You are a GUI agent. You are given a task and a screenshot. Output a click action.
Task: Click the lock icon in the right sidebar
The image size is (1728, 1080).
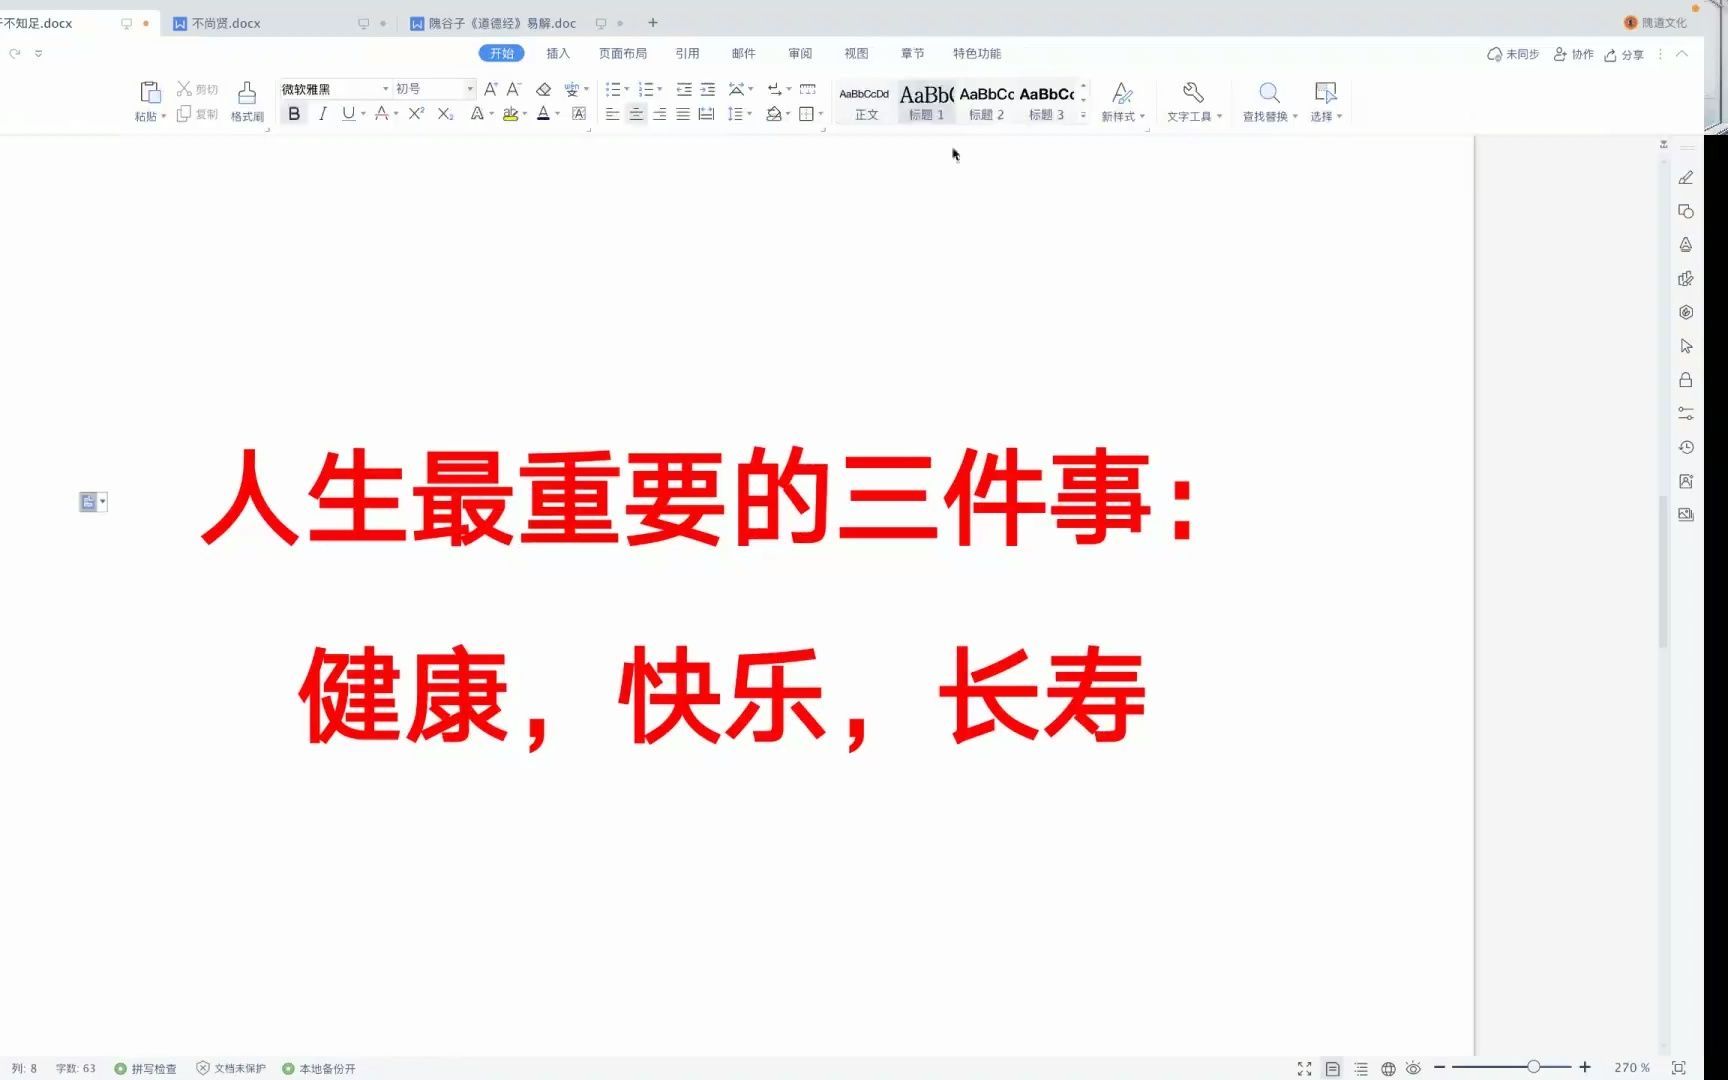tap(1686, 380)
